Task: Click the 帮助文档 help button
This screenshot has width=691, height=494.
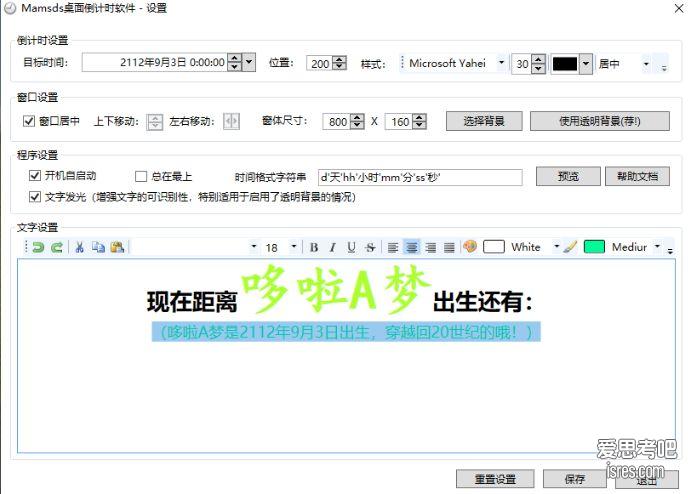Action: pyautogui.click(x=637, y=176)
